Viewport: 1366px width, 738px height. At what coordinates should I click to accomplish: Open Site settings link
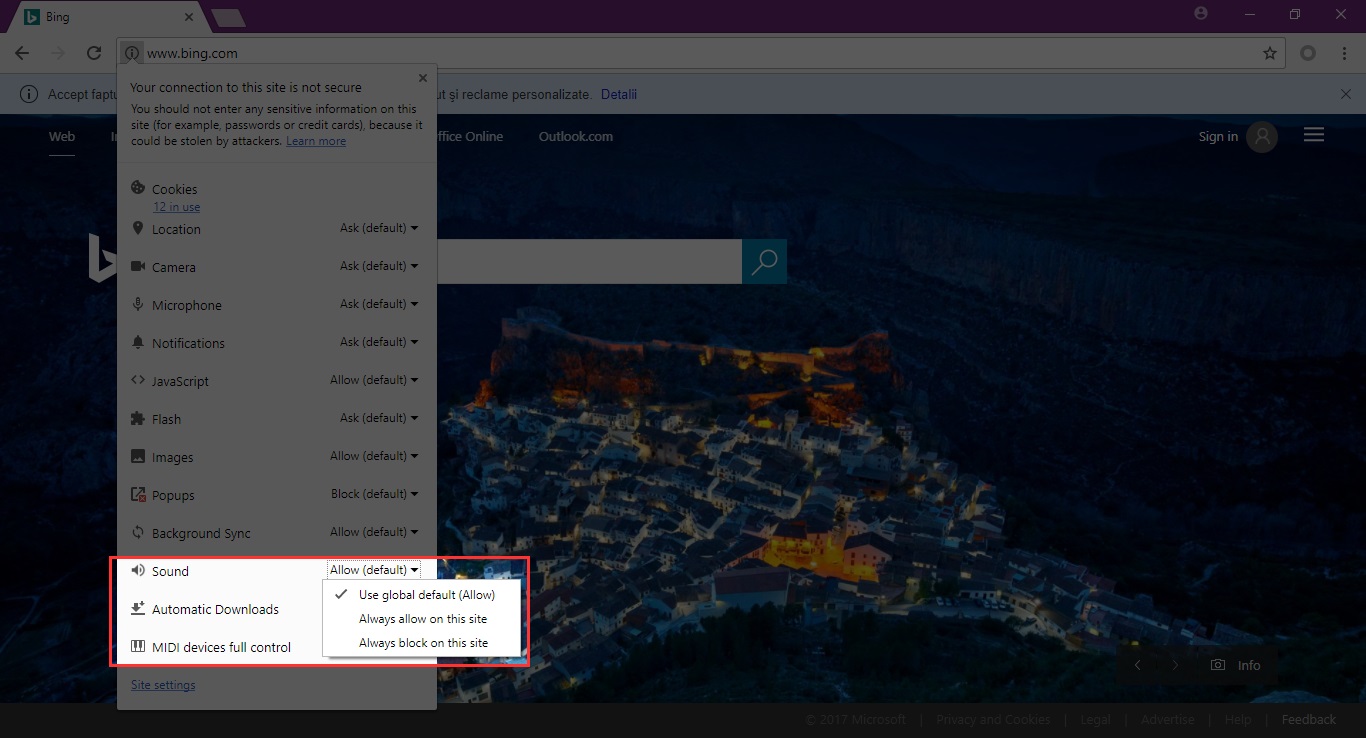coord(163,685)
